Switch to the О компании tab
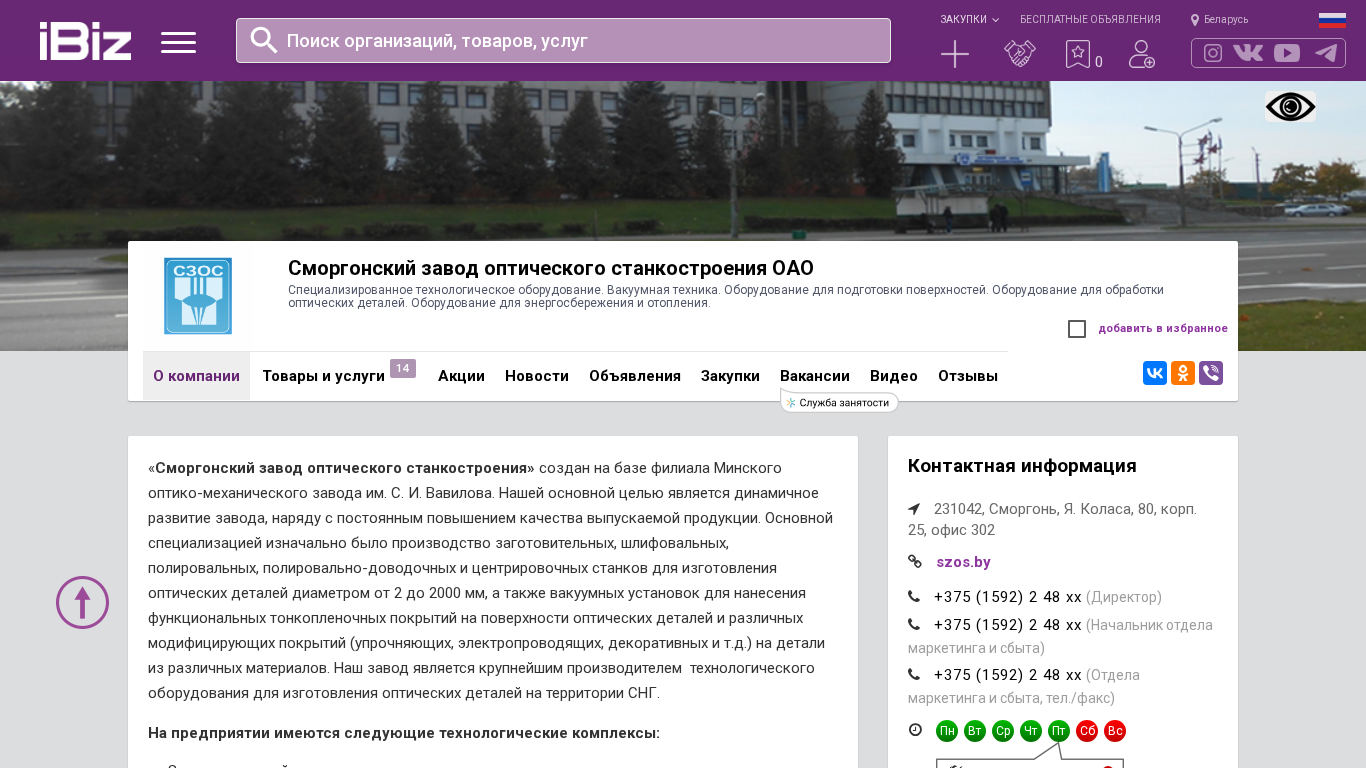This screenshot has width=1366, height=768. (196, 376)
